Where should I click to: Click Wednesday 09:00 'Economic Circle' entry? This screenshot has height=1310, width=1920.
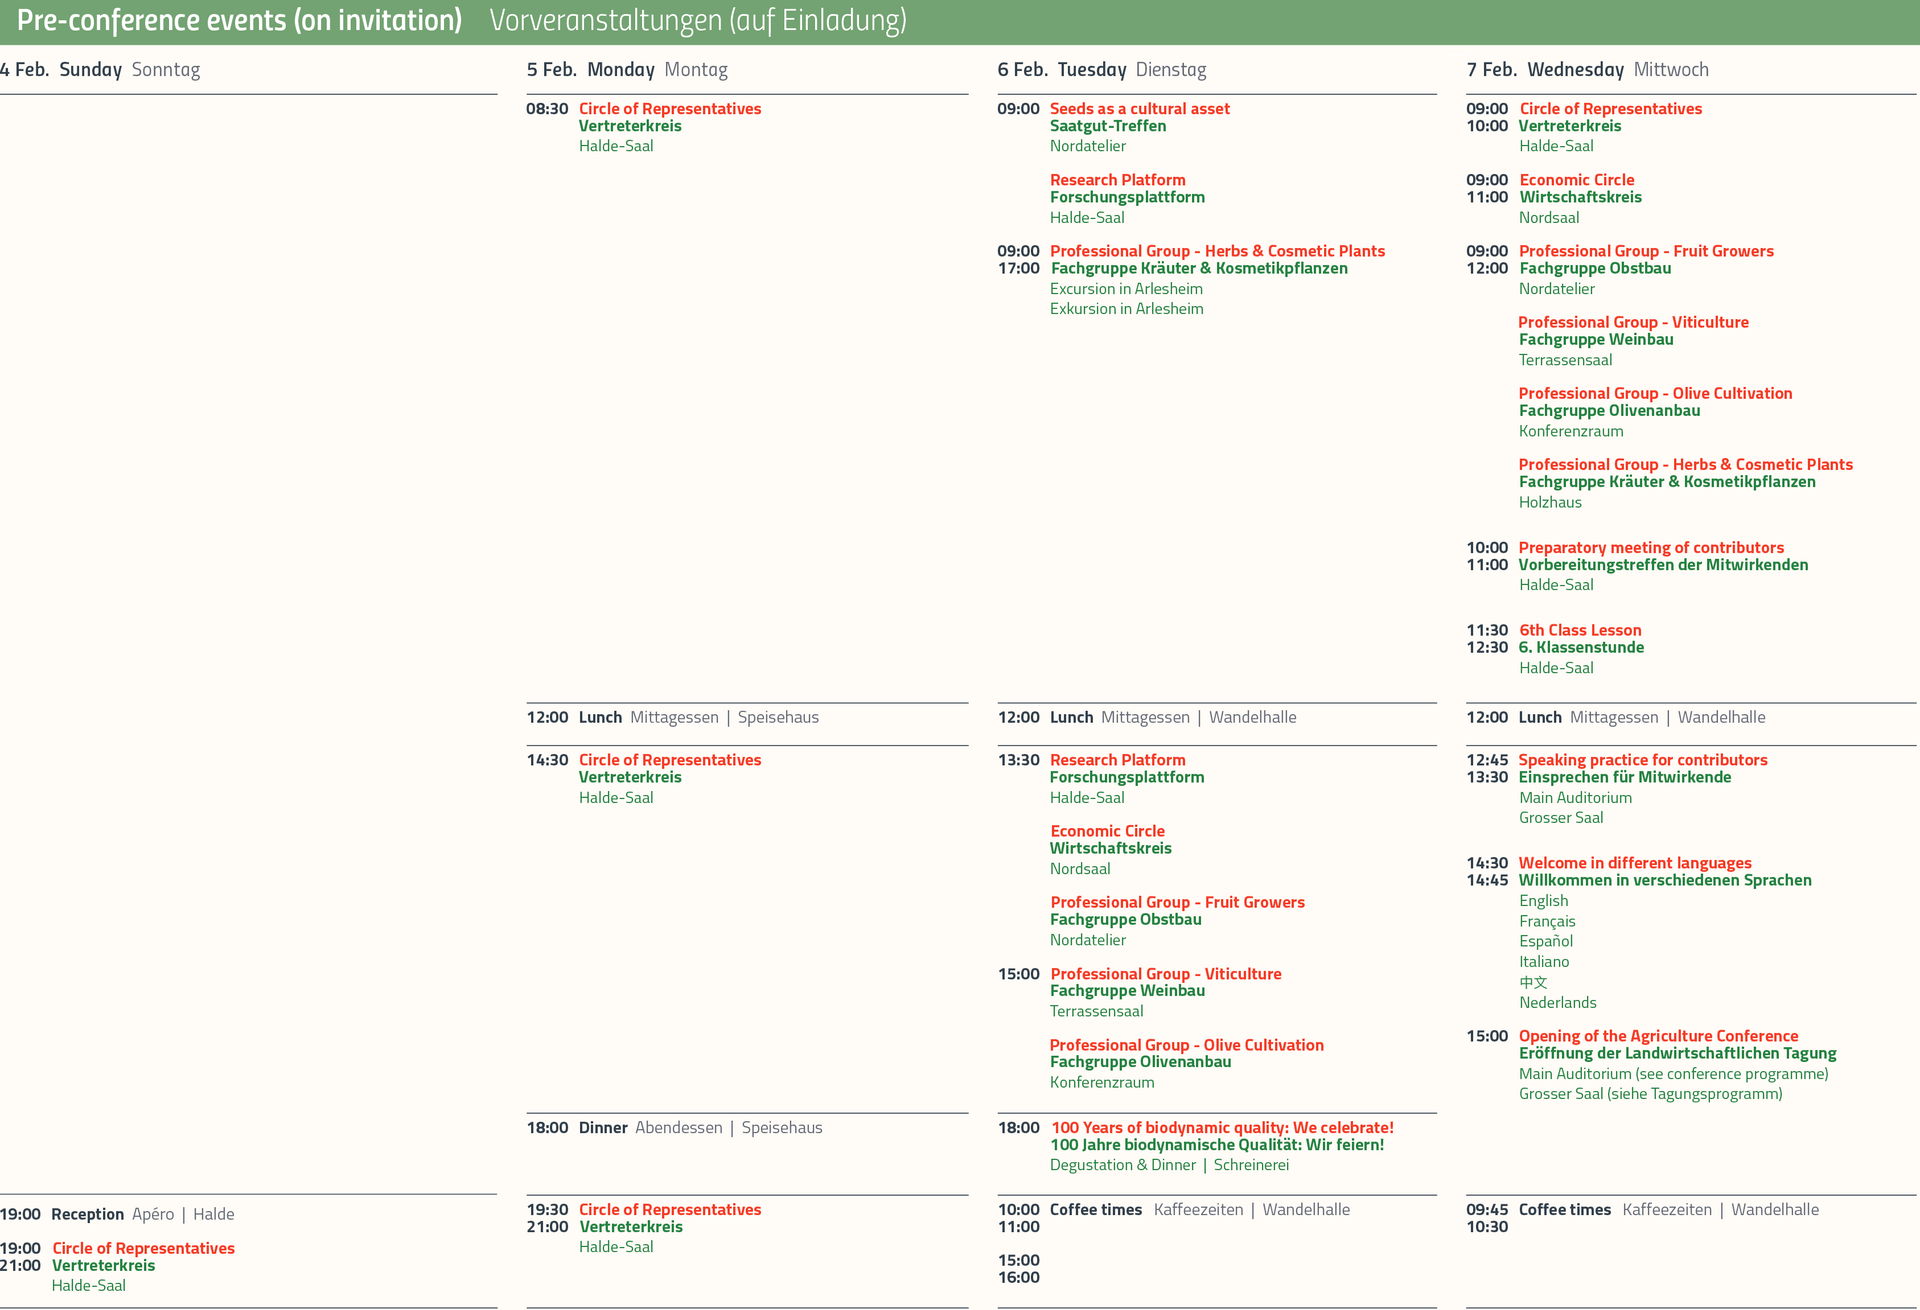1577,180
